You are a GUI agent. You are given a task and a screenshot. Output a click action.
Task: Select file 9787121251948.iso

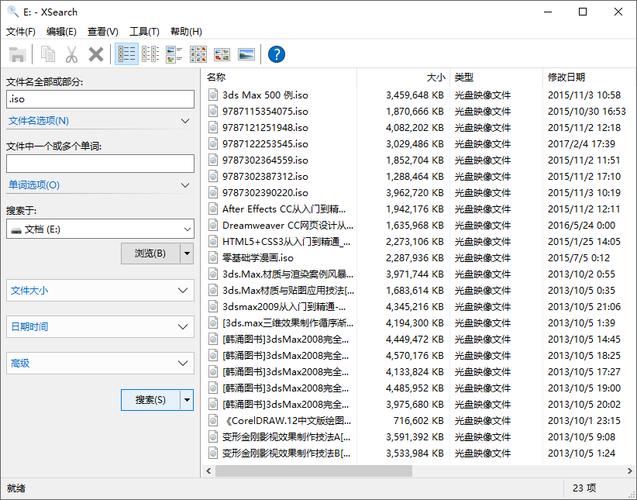point(265,128)
